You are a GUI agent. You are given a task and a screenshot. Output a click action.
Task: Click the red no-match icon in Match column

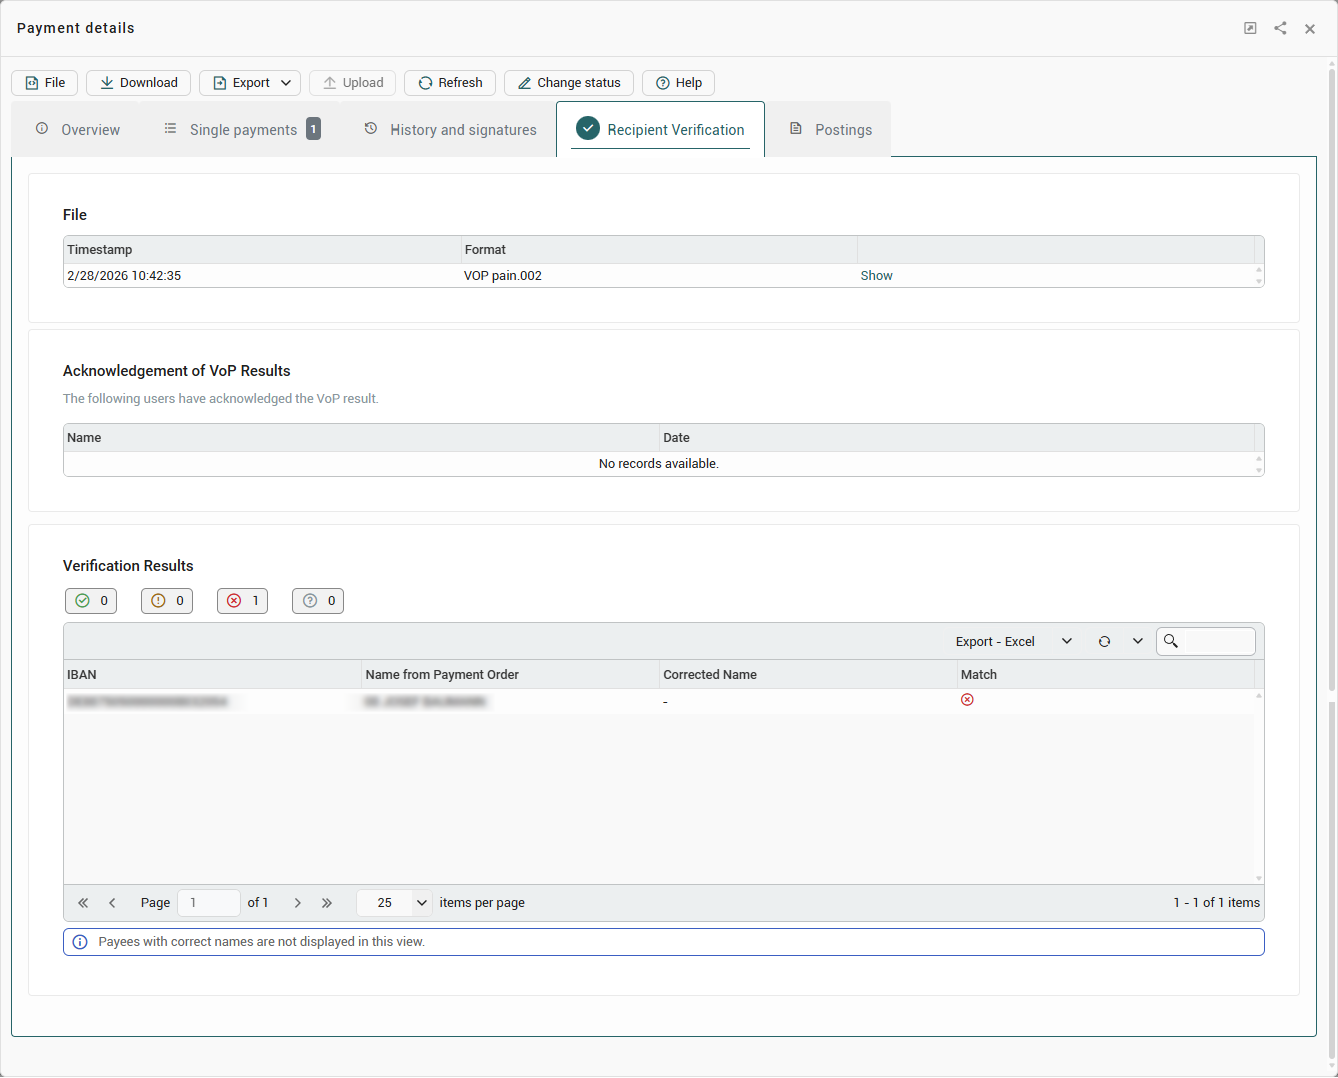click(x=967, y=700)
